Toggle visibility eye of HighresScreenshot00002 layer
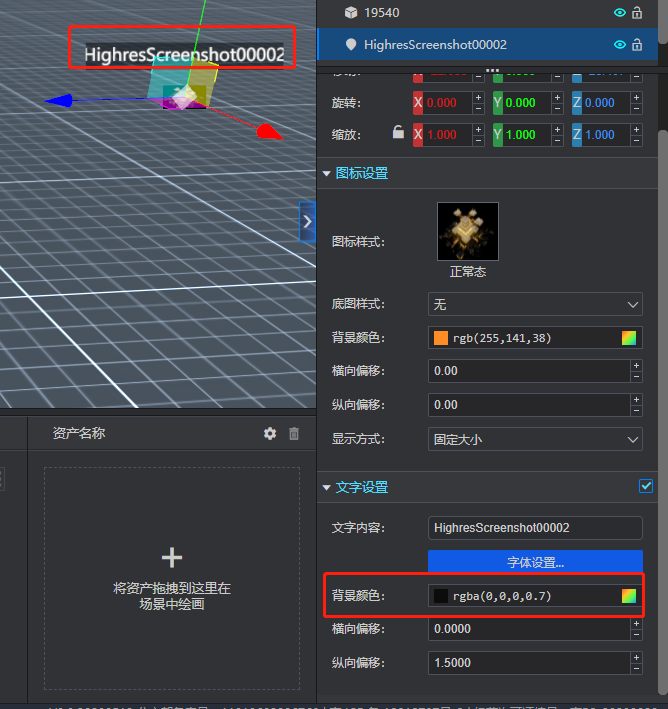This screenshot has width=668, height=709. 620,45
